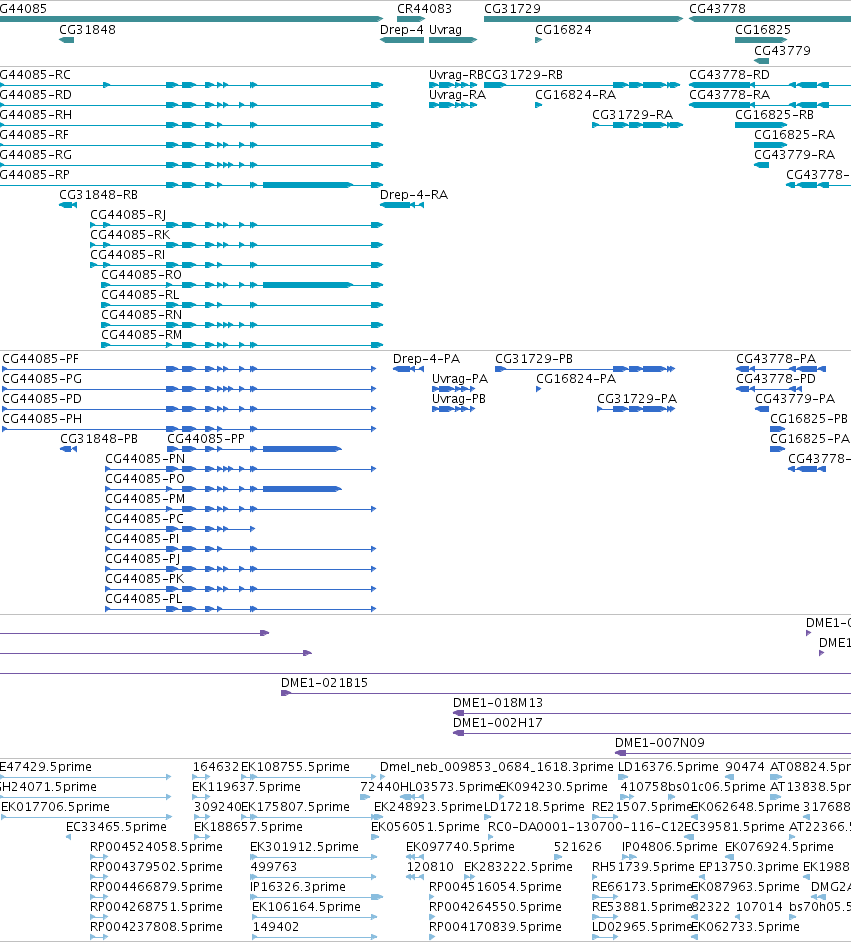Click the RP004524058.5prime EST label
Image resolution: width=851 pixels, height=942 pixels.
(156, 846)
